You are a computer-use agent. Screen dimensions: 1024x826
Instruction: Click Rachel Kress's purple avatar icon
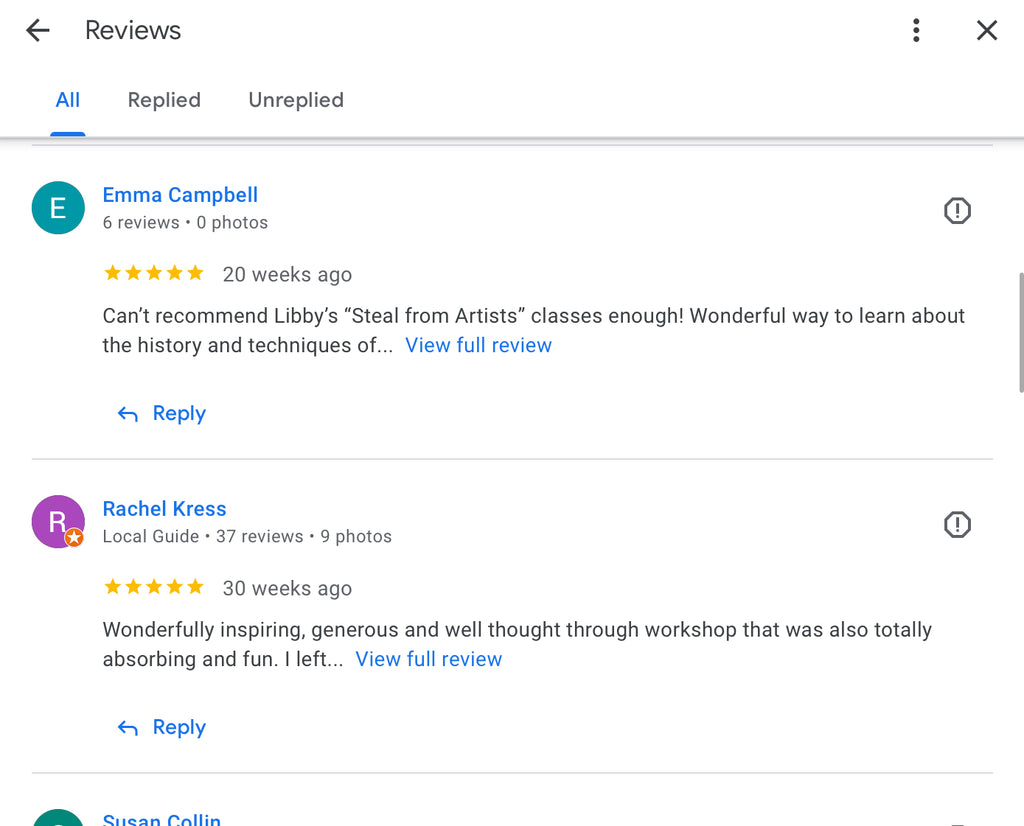(x=58, y=522)
